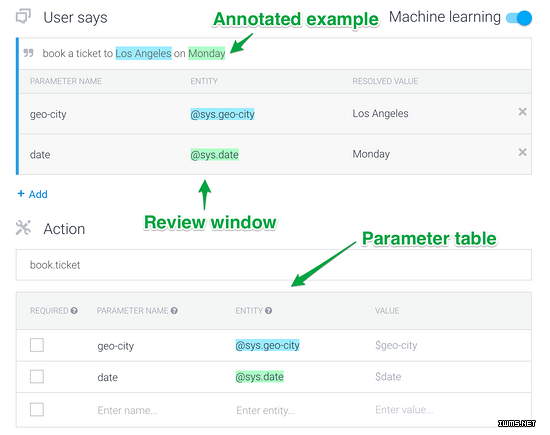Click the Entity help question icon
The image size is (550, 435).
click(x=268, y=310)
